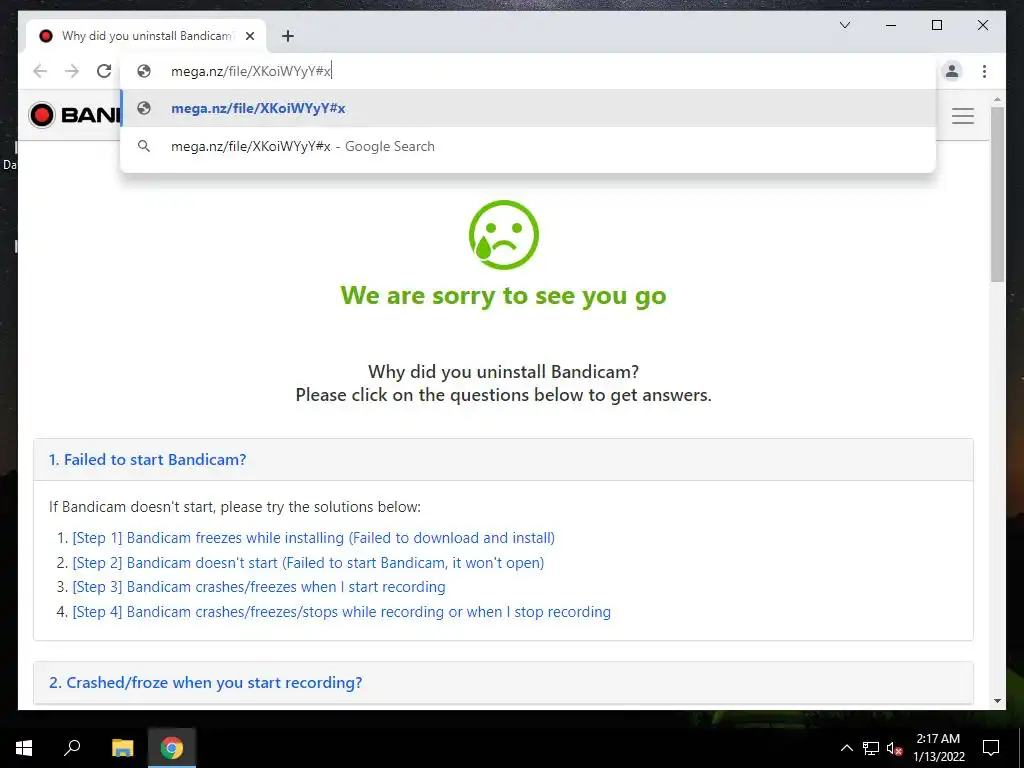Open '[Step 4] Bandicam crashes/freezes/stops while recording' link

342,612
